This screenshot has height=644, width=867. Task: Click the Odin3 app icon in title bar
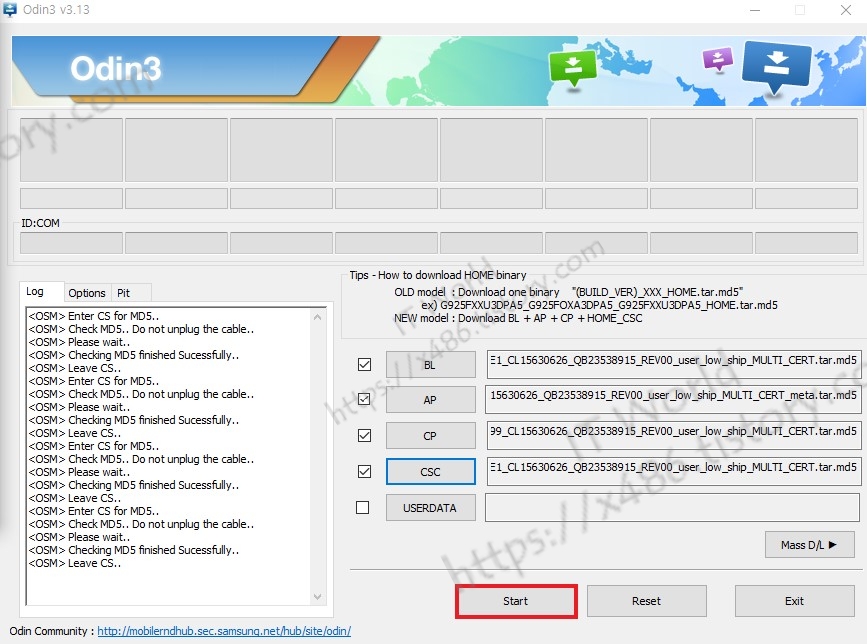point(10,9)
